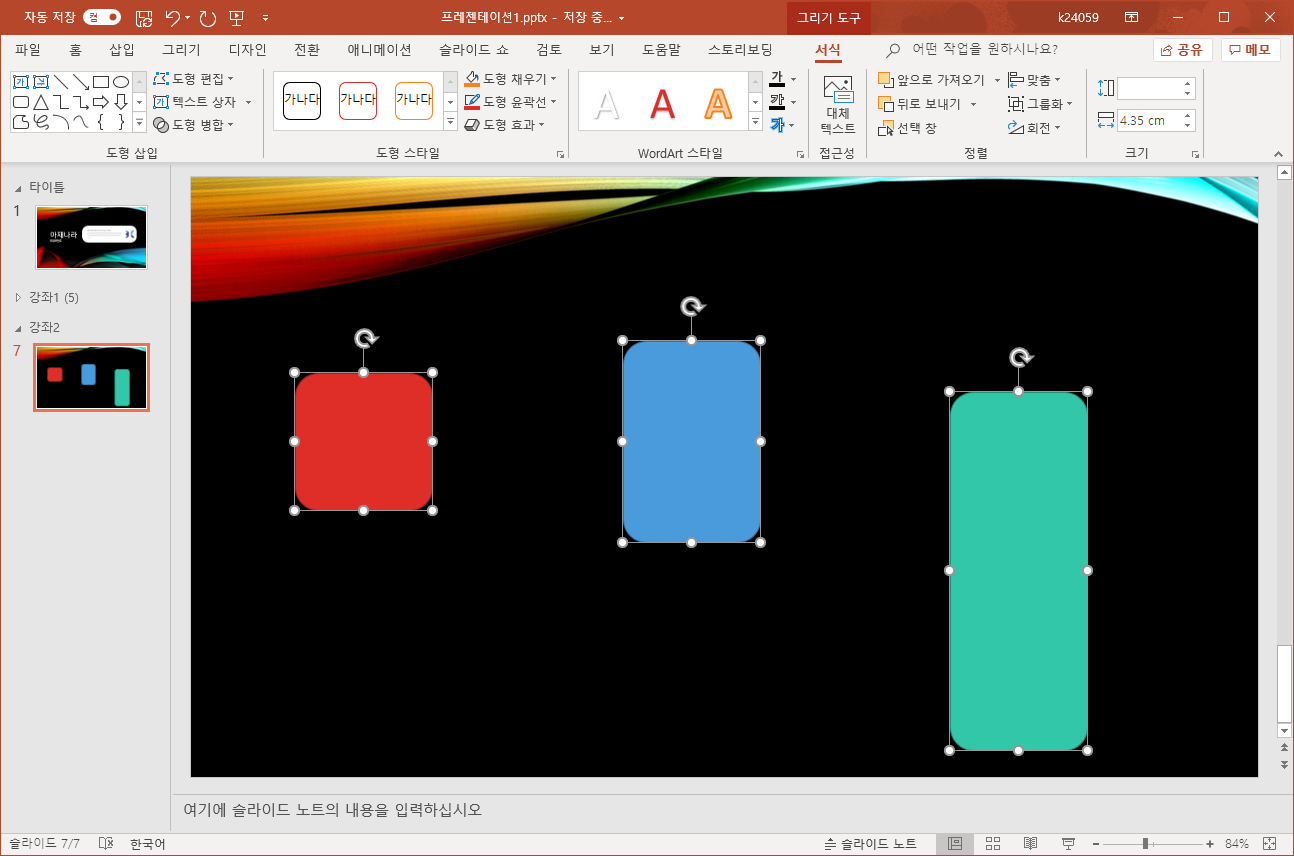Image resolution: width=1294 pixels, height=856 pixels.
Task: Expand the 강좌1 (5) section
Action: coord(17,297)
